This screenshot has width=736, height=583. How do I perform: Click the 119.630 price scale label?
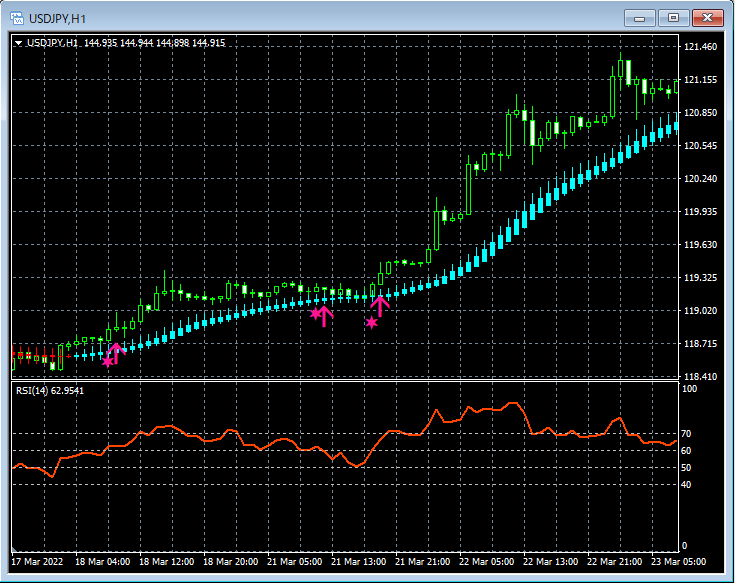pos(700,245)
